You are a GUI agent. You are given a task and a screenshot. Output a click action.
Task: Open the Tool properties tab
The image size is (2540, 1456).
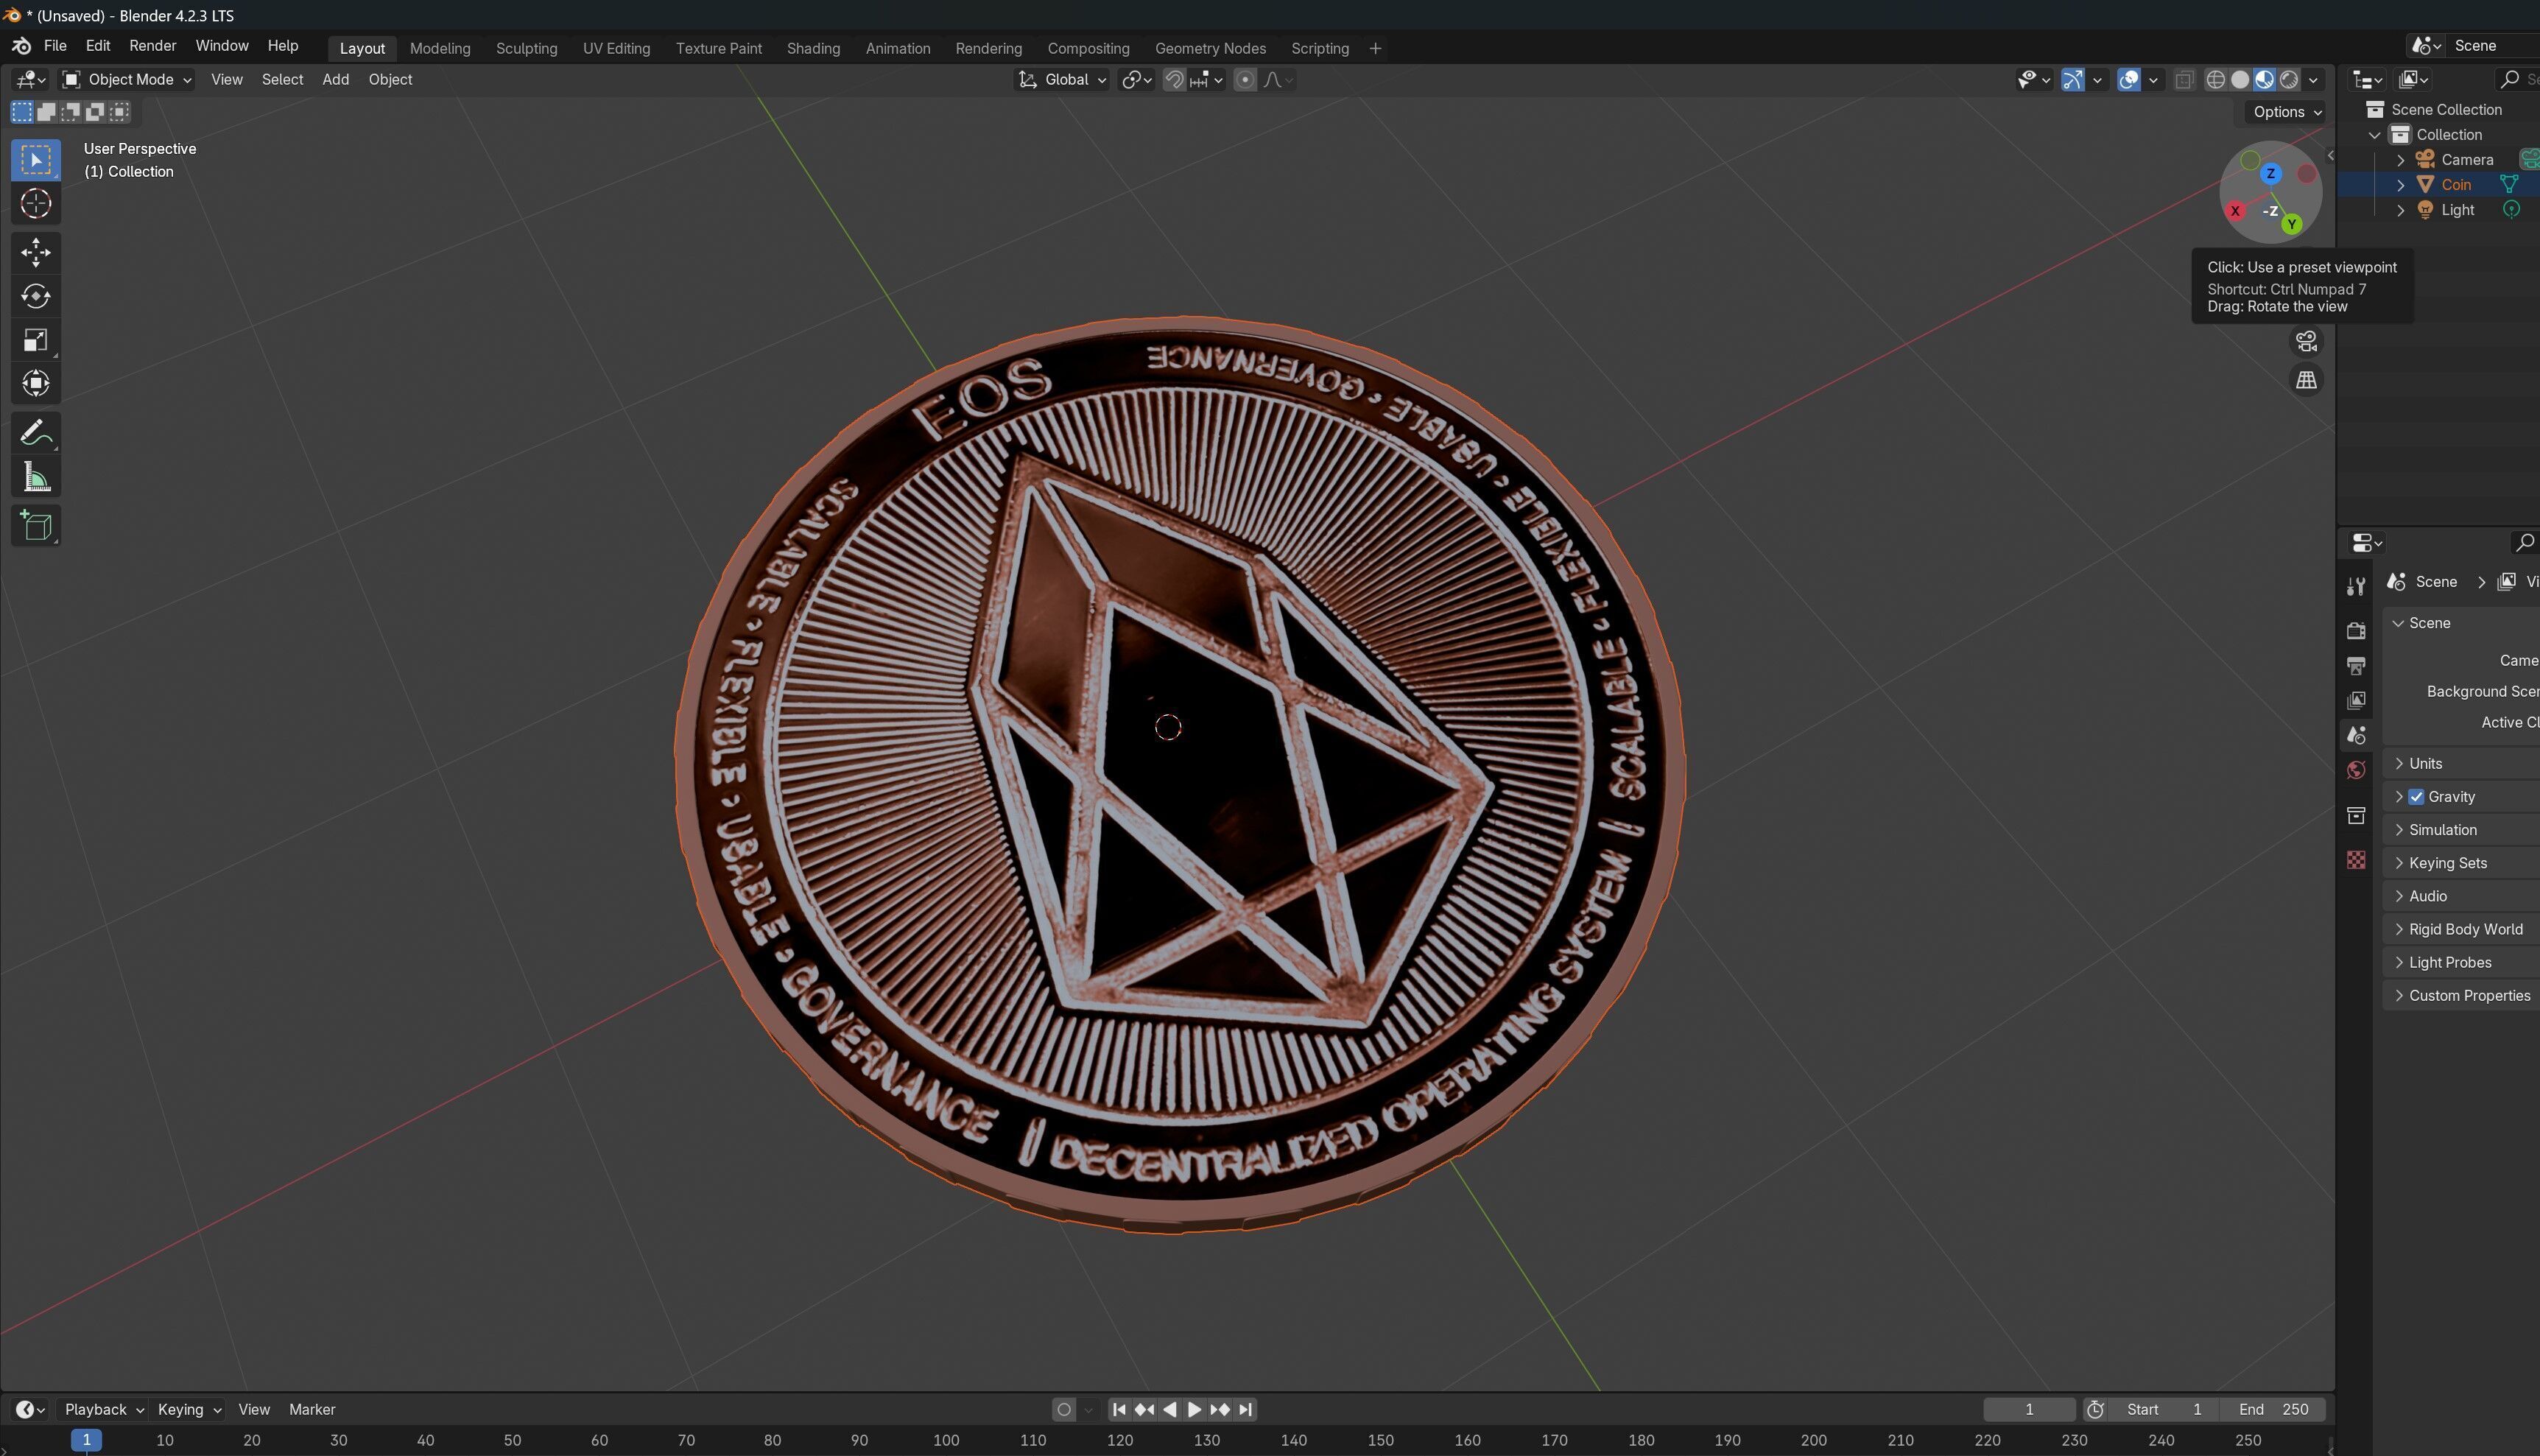2356,586
